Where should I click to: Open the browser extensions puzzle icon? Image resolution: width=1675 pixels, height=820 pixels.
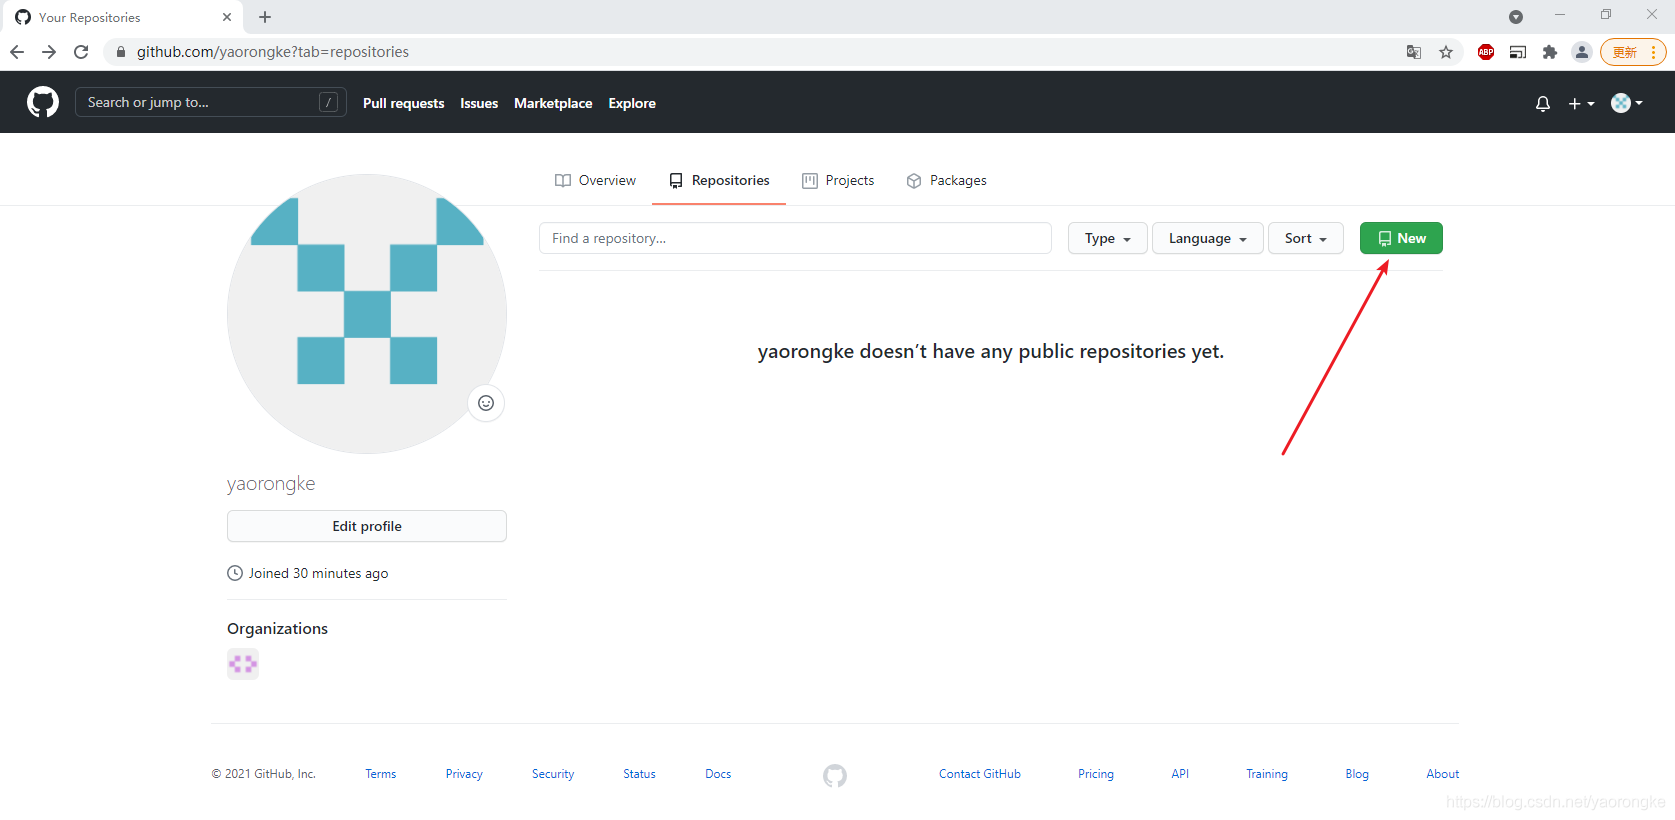click(1550, 52)
